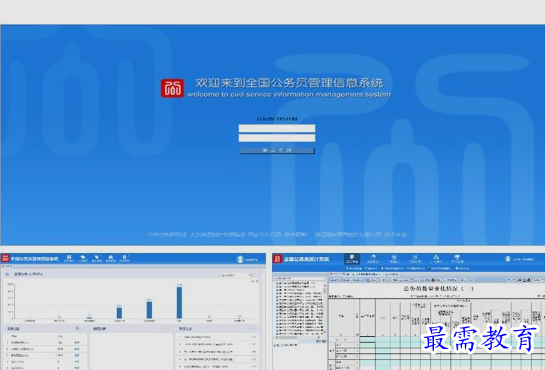
Task: Open the grid icon in the dashboard navigation bar
Action: [x=68, y=258]
